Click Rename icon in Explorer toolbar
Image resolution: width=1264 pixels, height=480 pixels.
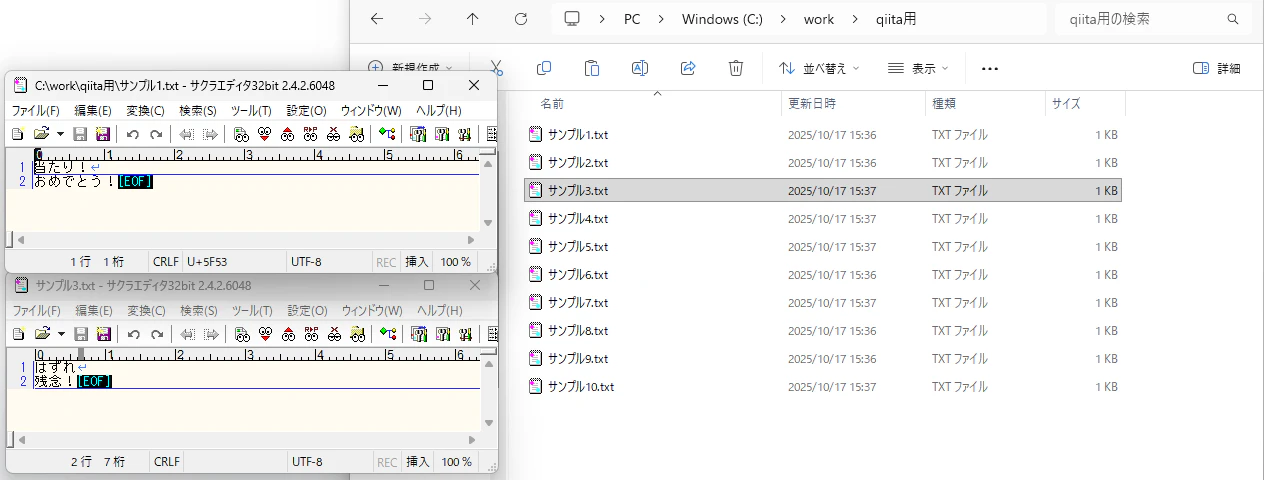(x=640, y=68)
